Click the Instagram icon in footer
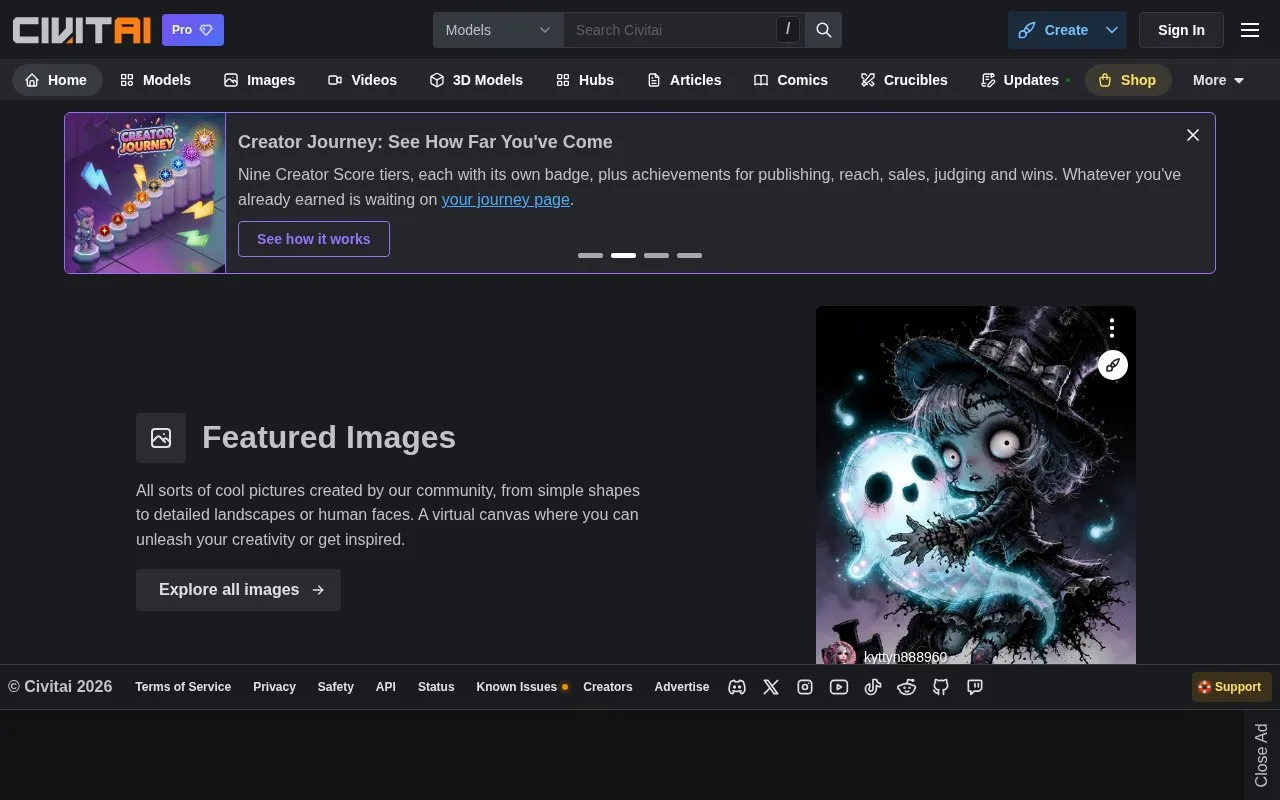This screenshot has height=800, width=1280. (805, 687)
